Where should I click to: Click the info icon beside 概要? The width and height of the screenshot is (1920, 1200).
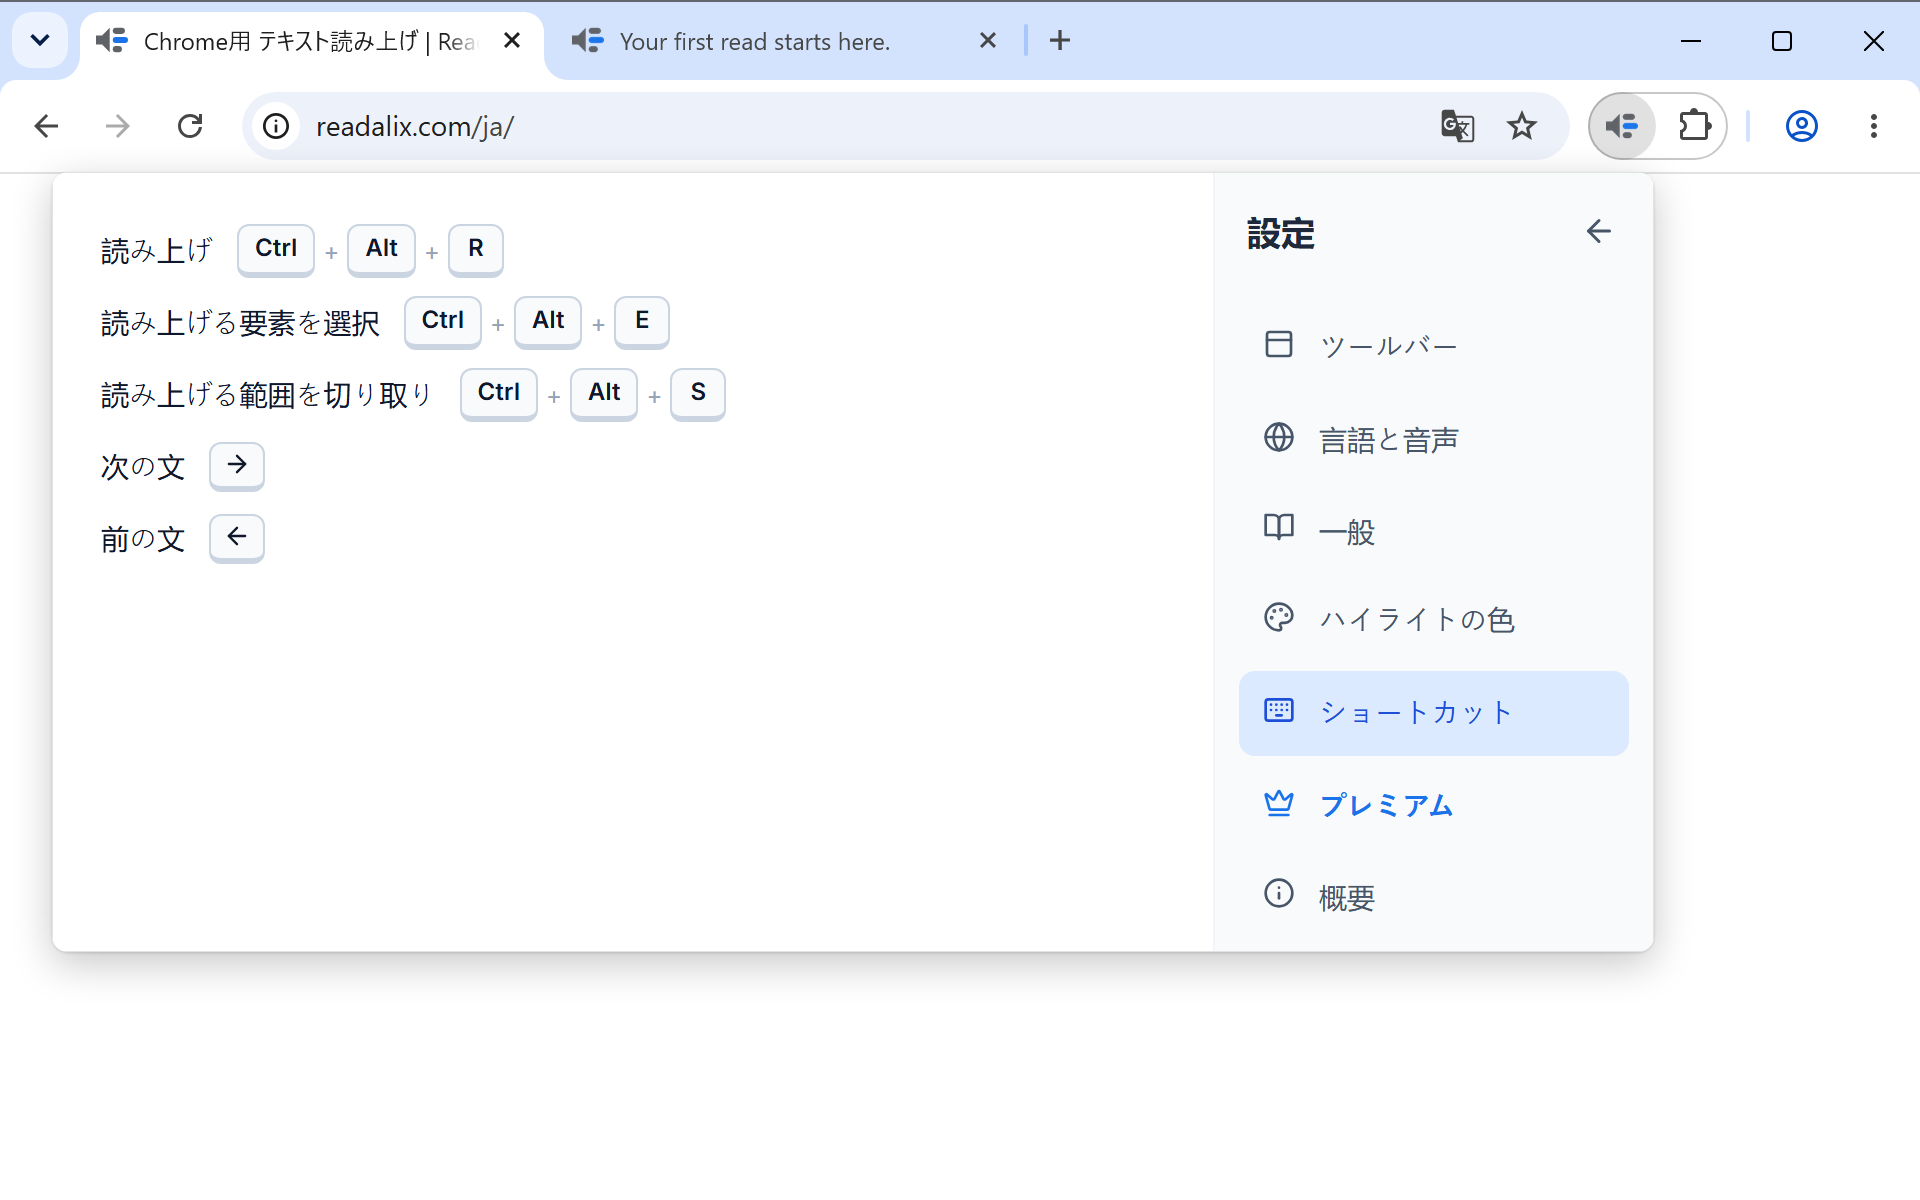1278,893
